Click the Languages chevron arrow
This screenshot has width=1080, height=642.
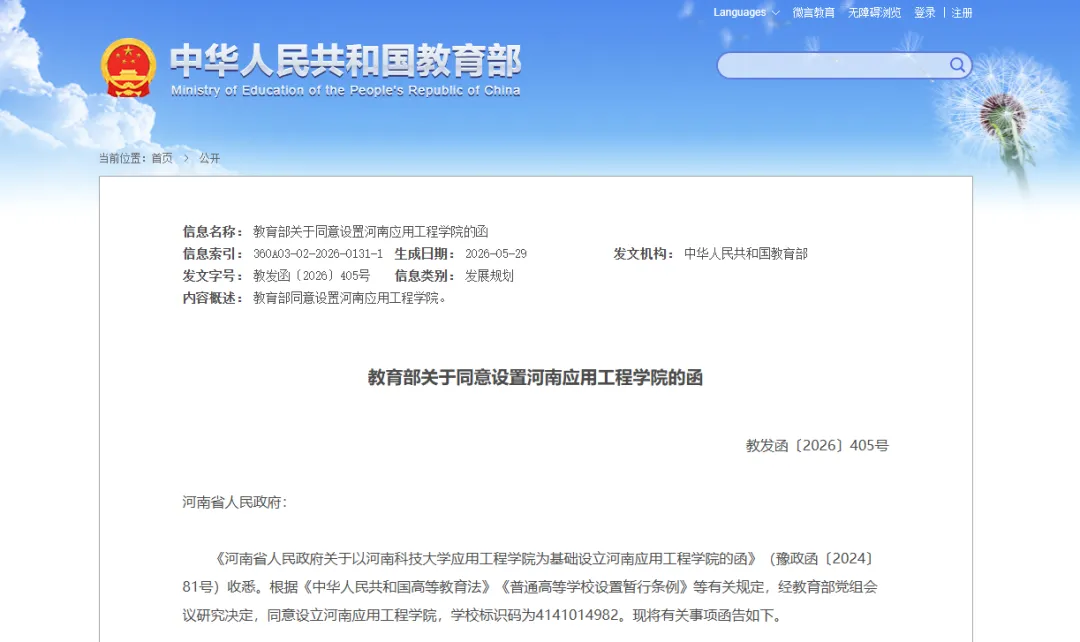point(776,12)
